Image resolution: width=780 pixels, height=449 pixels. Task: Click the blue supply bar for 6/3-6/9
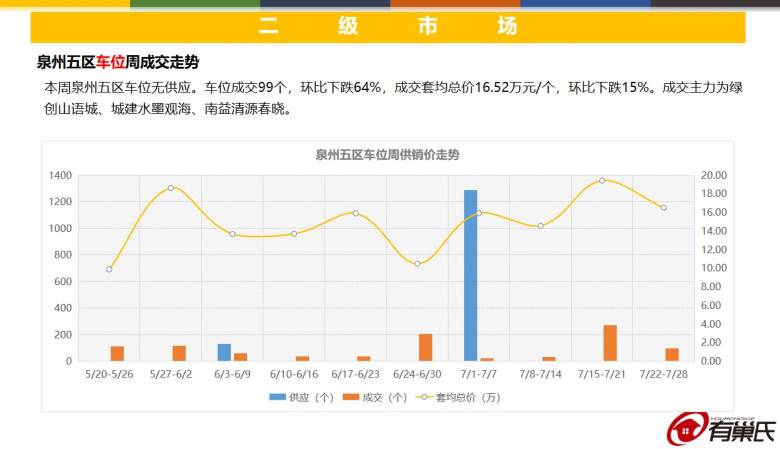224,352
